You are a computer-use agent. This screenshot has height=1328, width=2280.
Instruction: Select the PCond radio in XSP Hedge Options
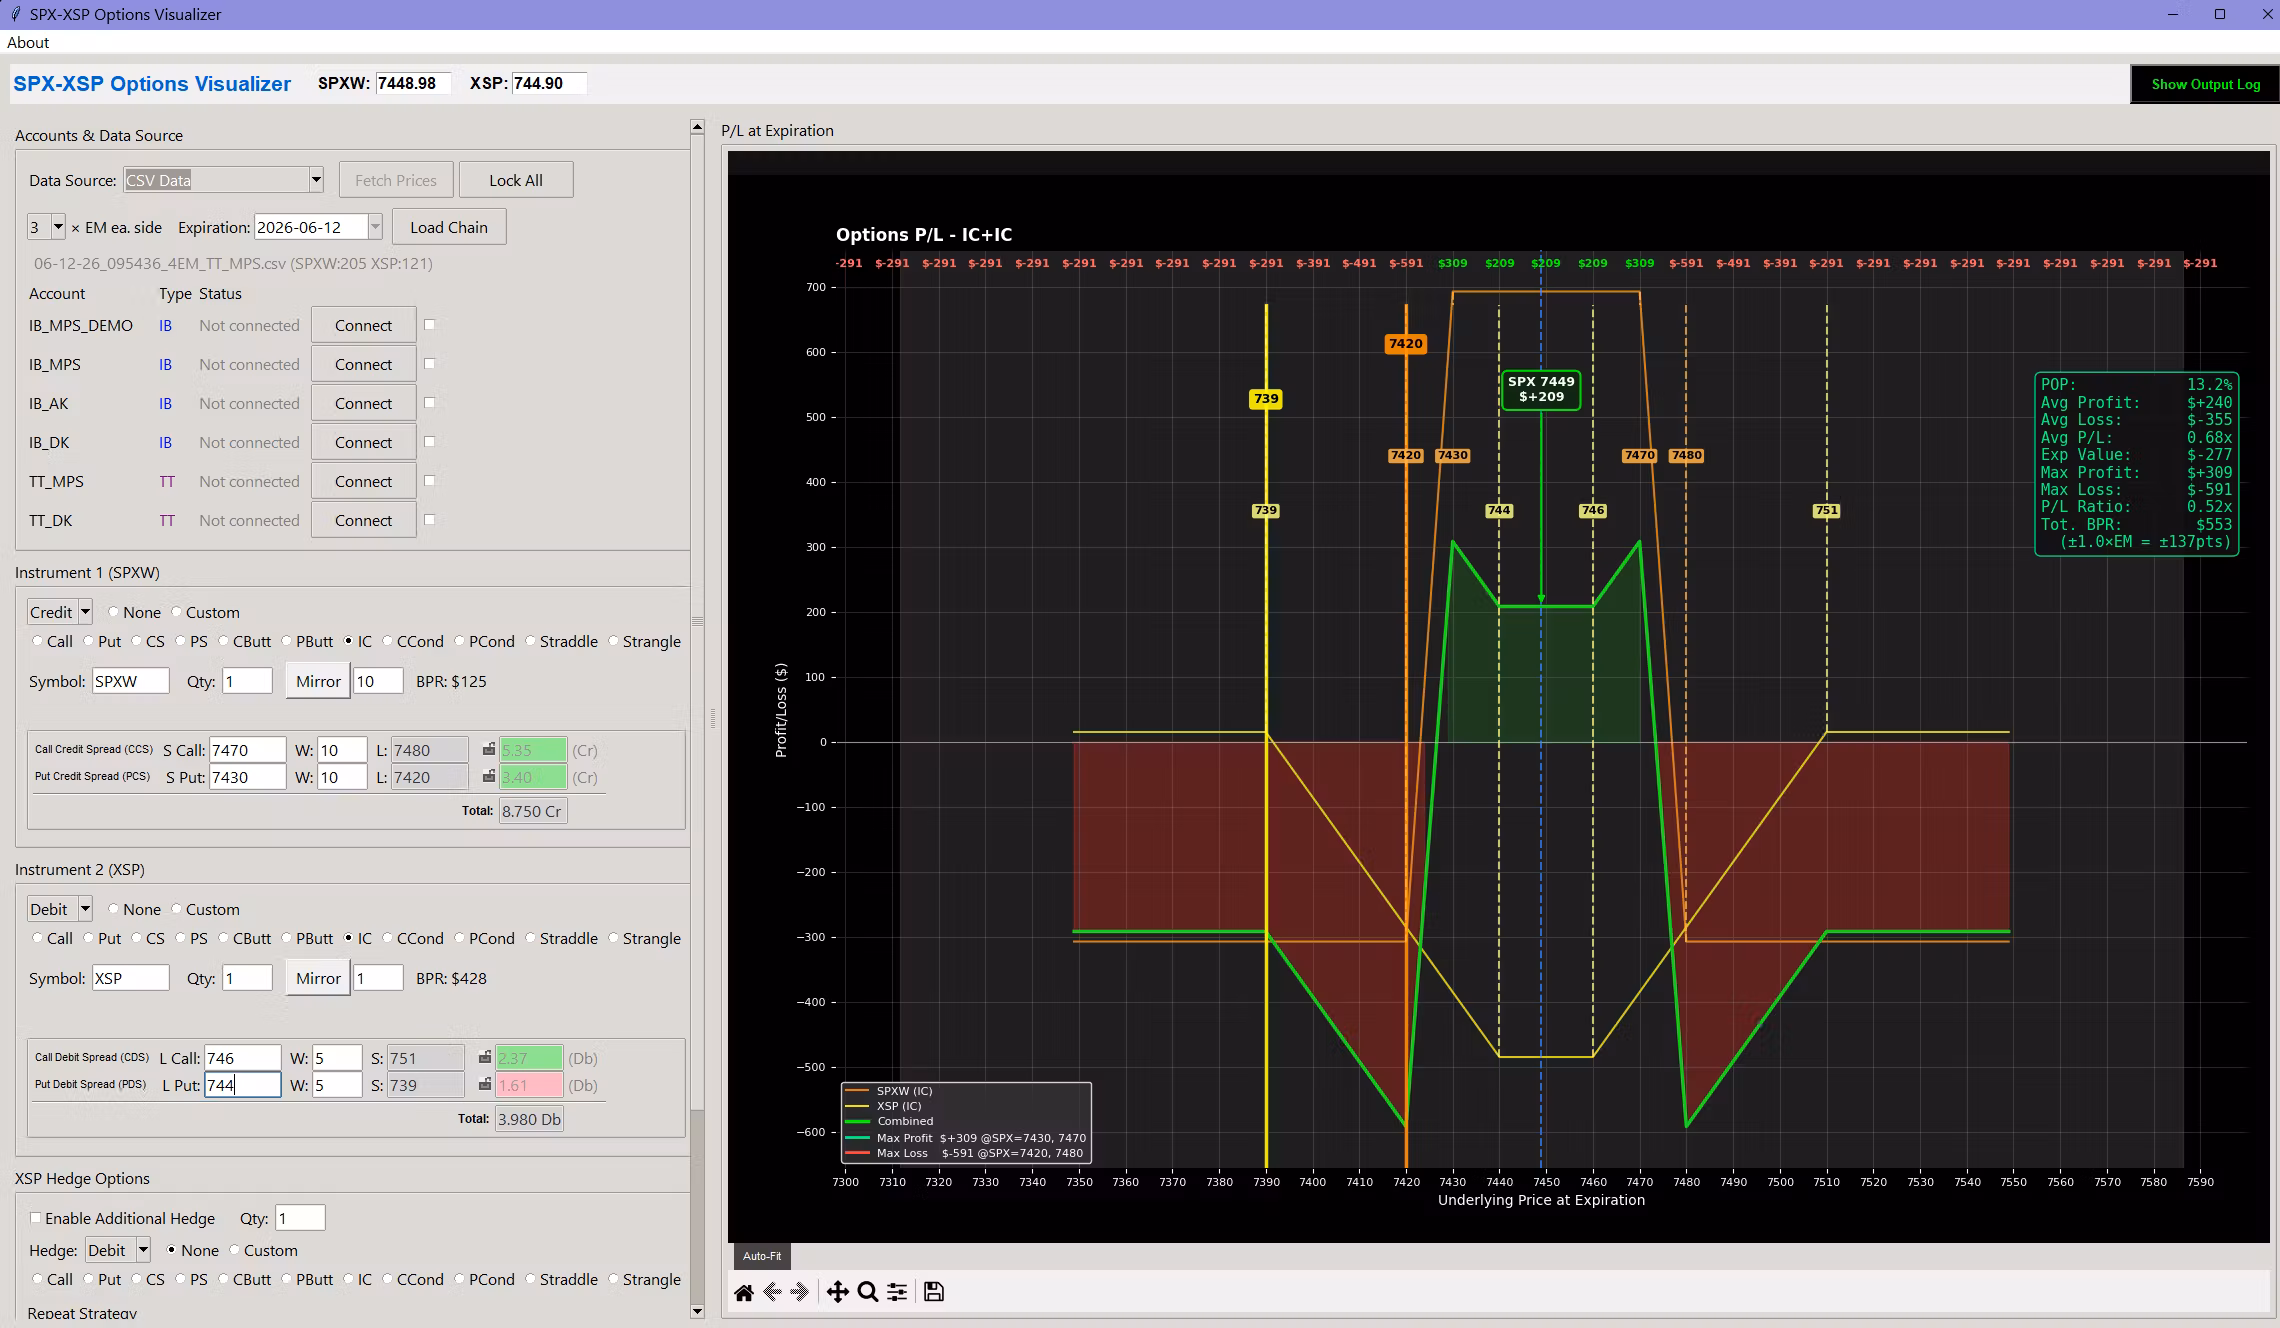460,1279
